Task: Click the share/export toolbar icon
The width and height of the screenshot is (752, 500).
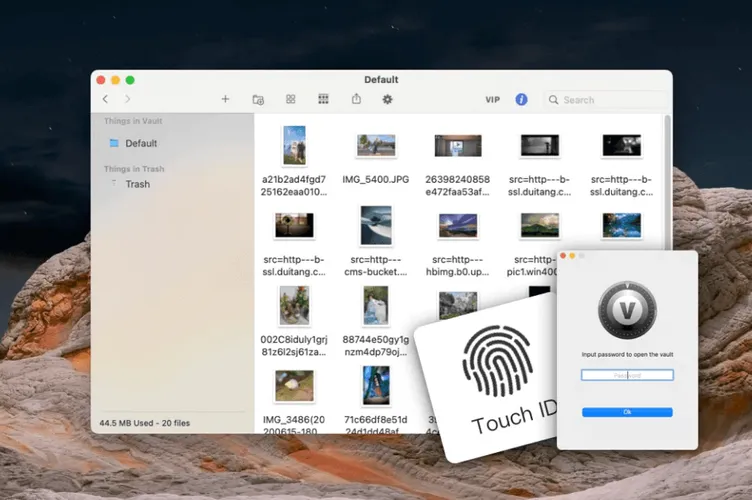Action: 356,99
